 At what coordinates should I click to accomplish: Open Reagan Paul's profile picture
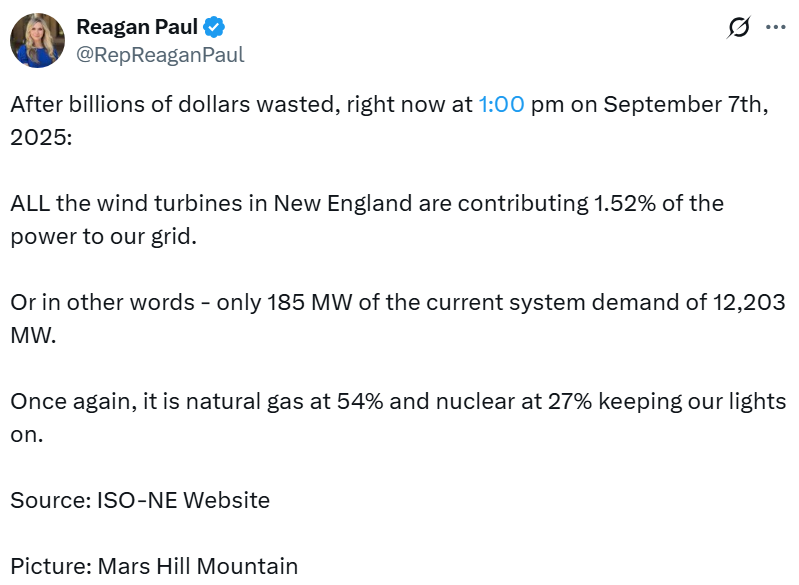coord(38,41)
